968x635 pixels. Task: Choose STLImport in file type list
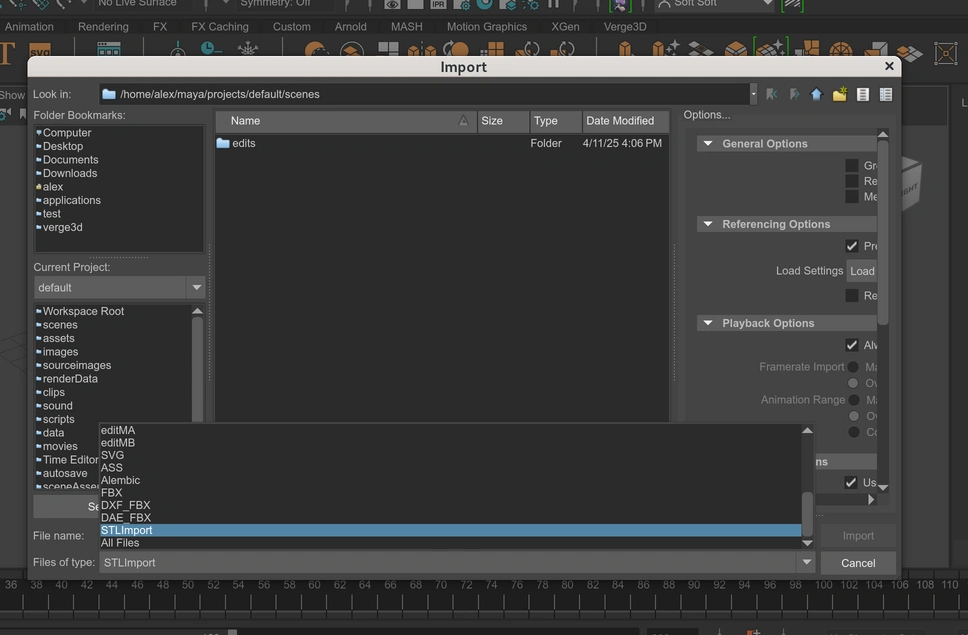[x=450, y=530]
